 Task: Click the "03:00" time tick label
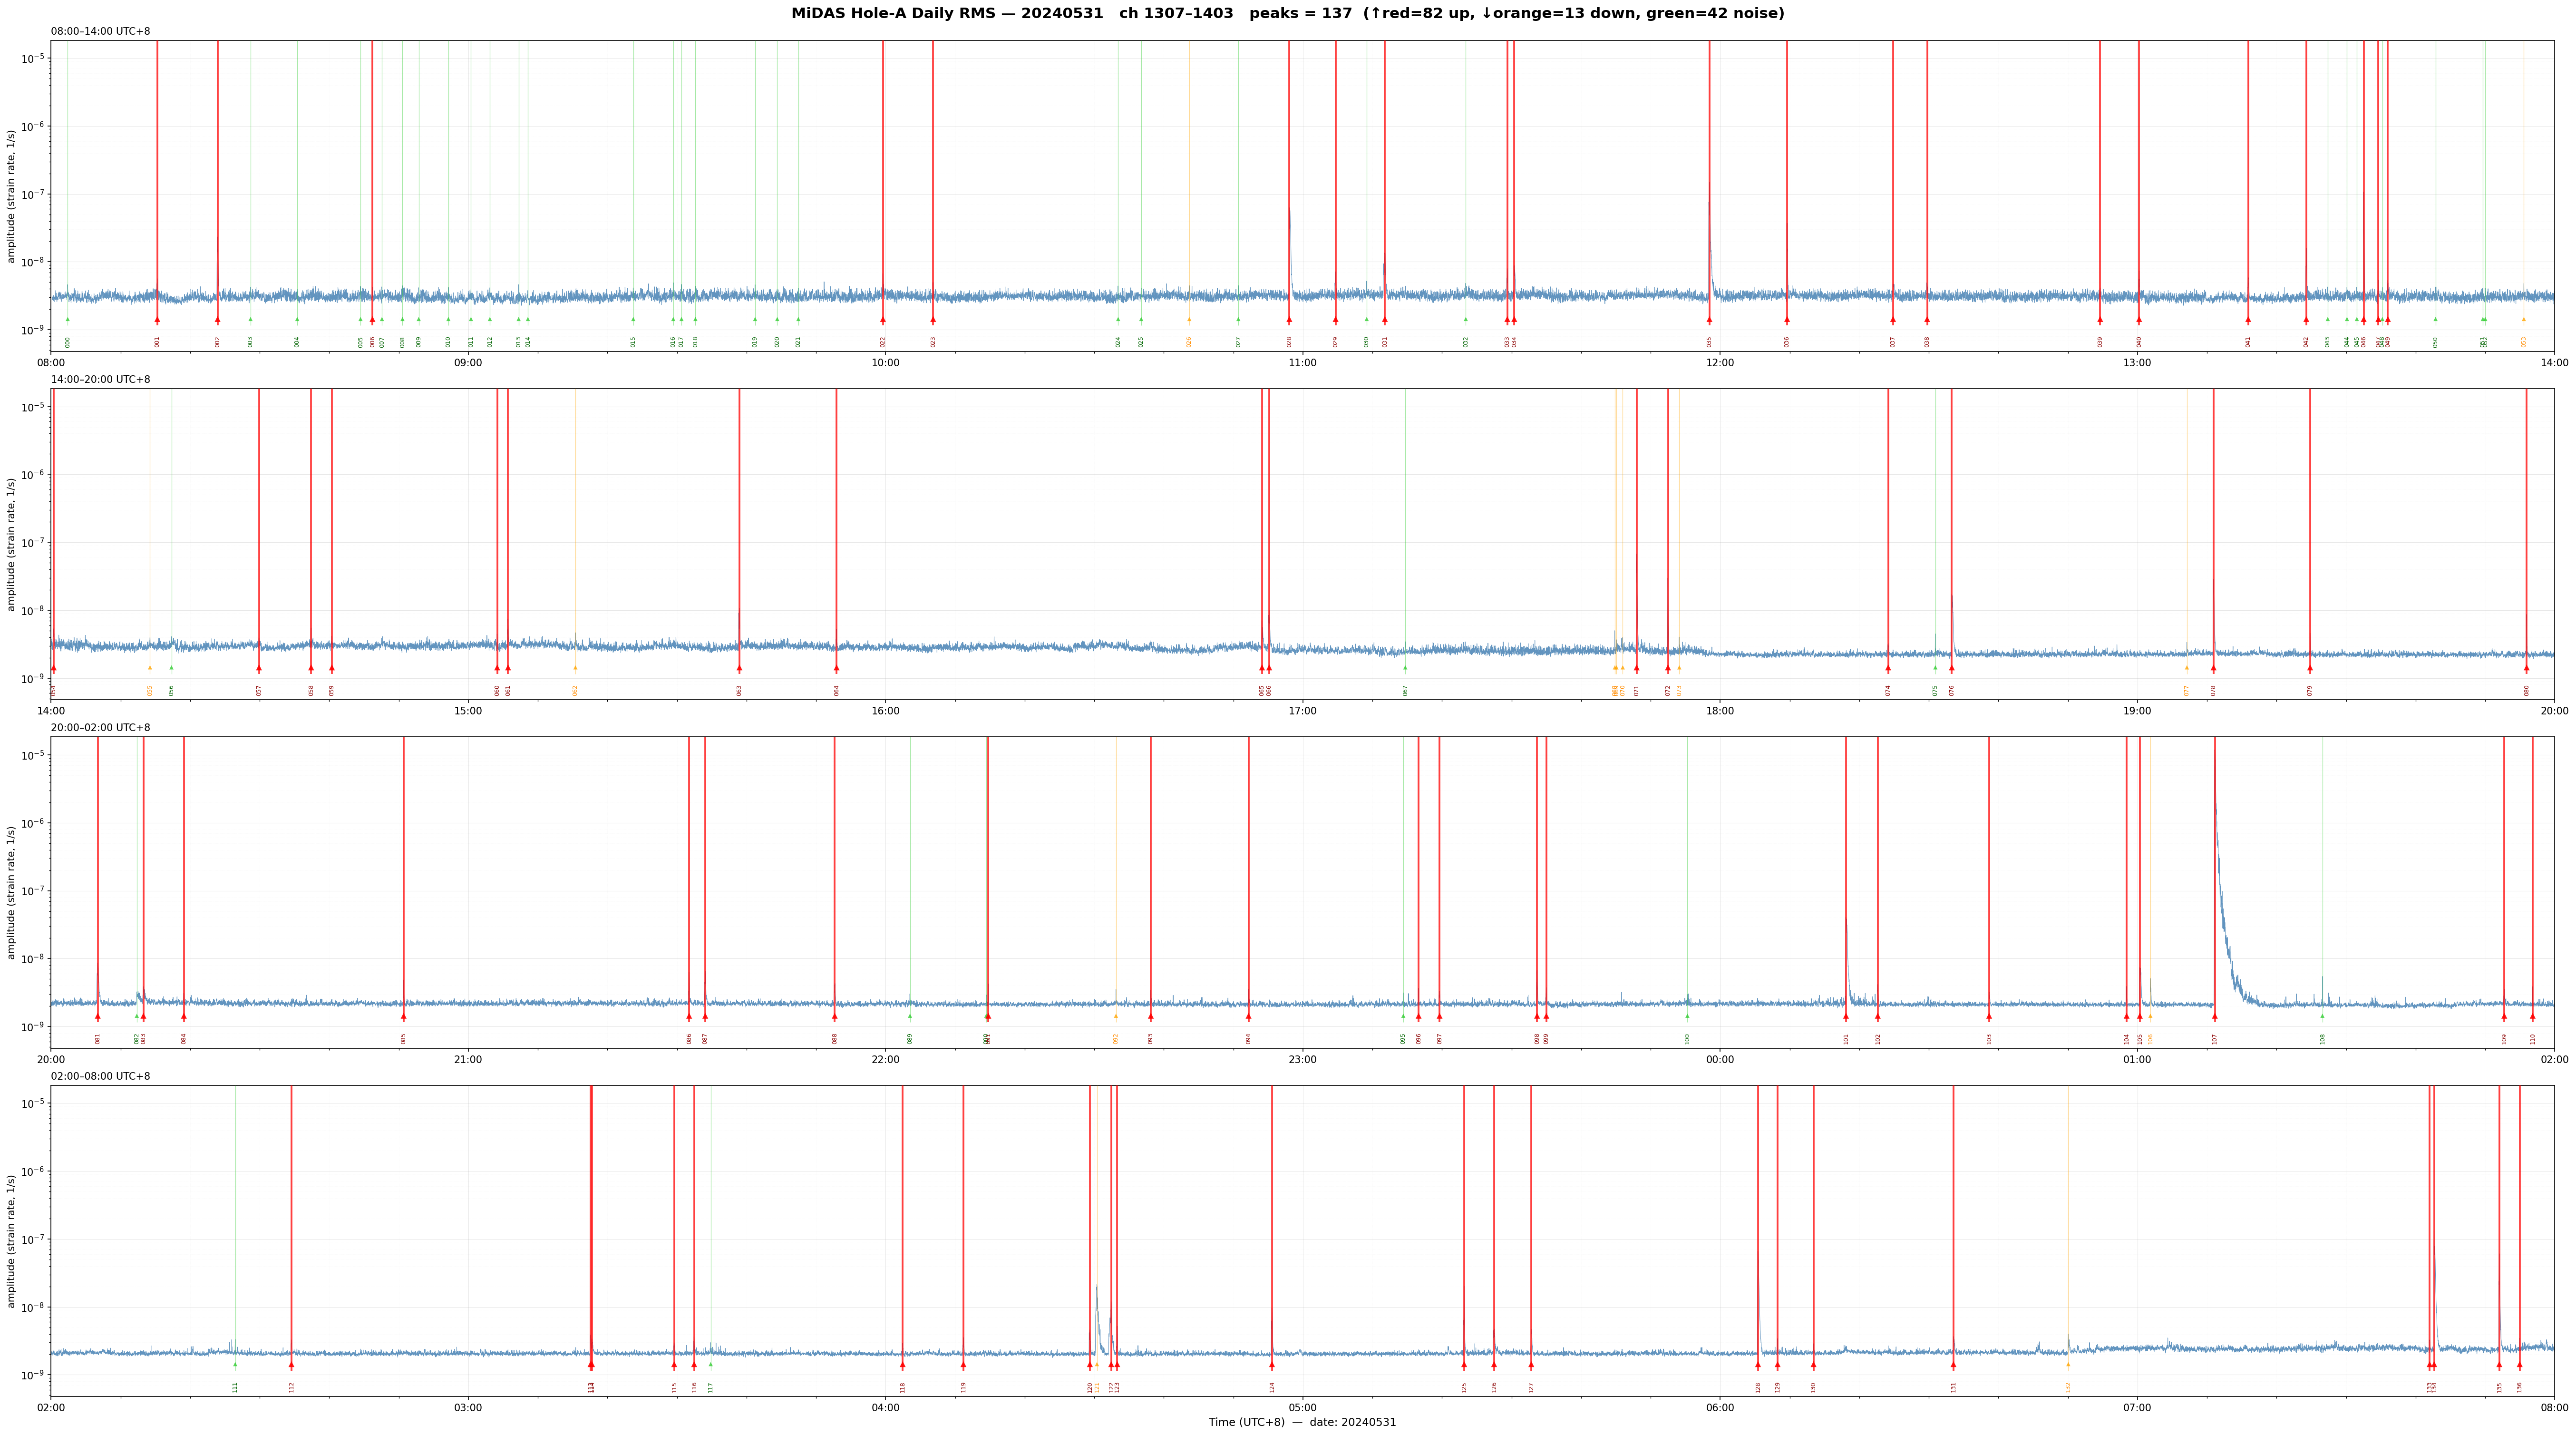pyautogui.click(x=468, y=1408)
